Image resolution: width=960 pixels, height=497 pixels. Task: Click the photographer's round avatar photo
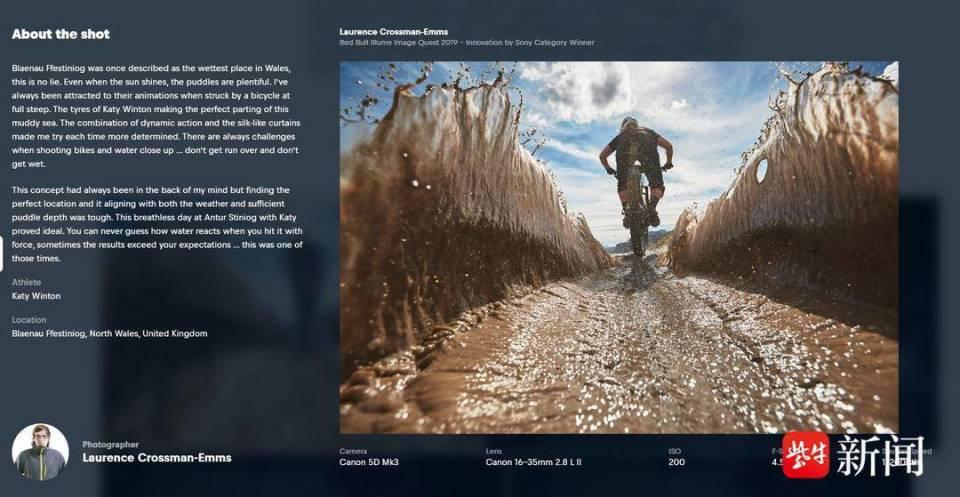(40, 452)
